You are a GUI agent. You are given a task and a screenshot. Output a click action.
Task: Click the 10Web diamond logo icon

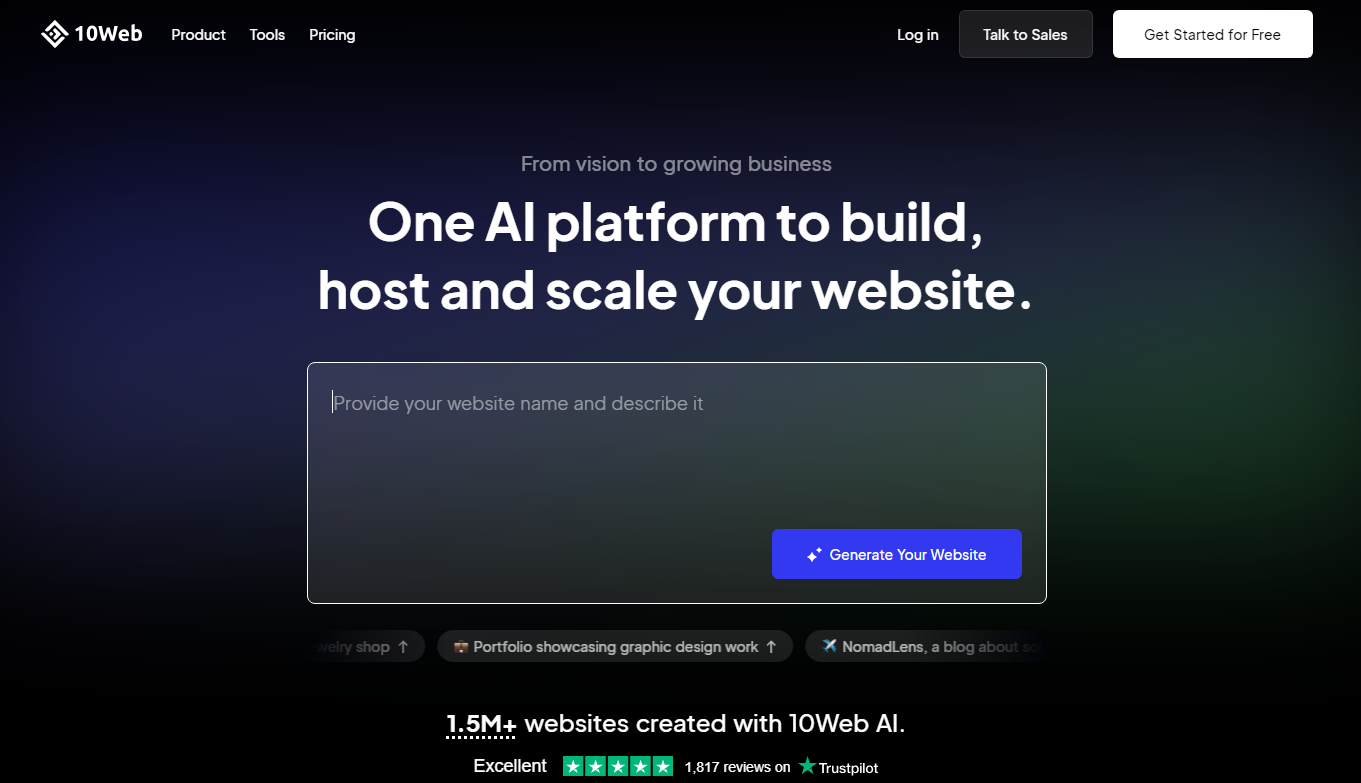[54, 34]
